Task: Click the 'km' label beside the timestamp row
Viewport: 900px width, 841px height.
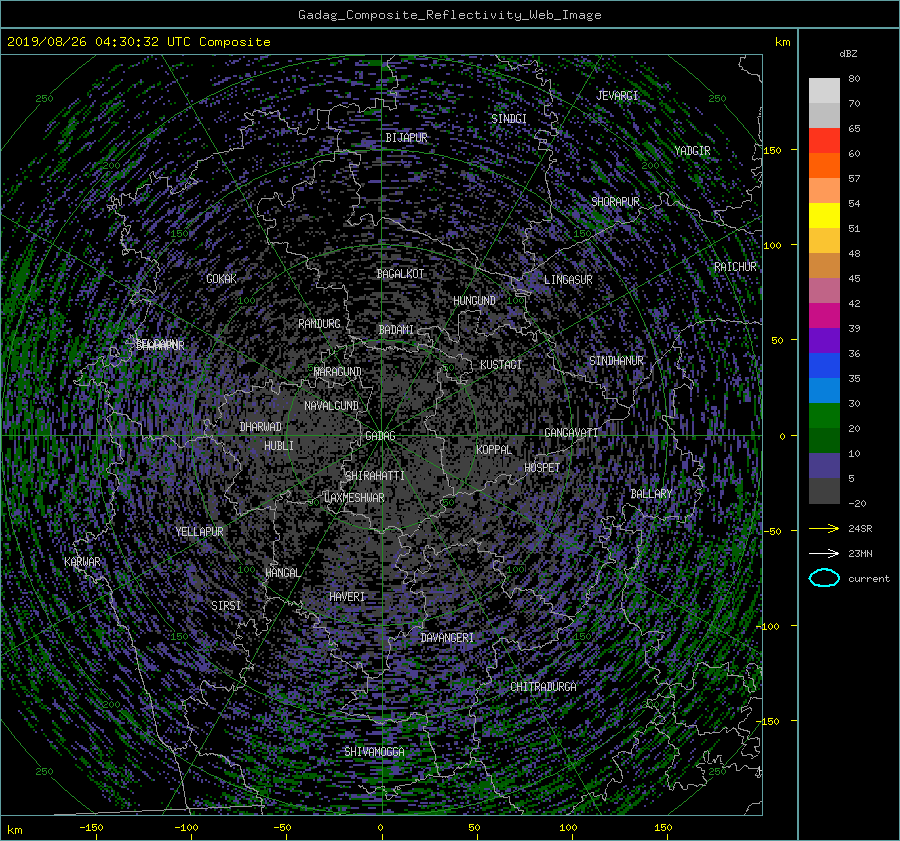Action: coord(782,42)
